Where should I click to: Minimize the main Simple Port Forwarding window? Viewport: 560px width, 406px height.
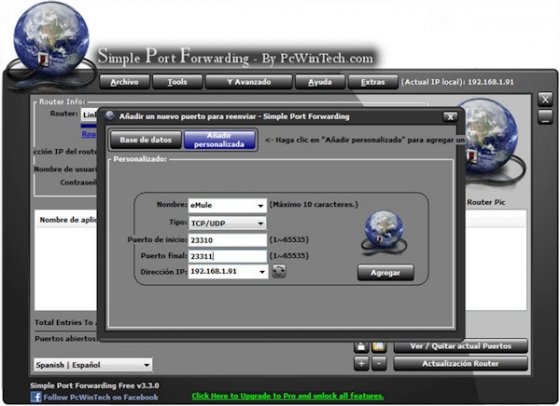[545, 117]
